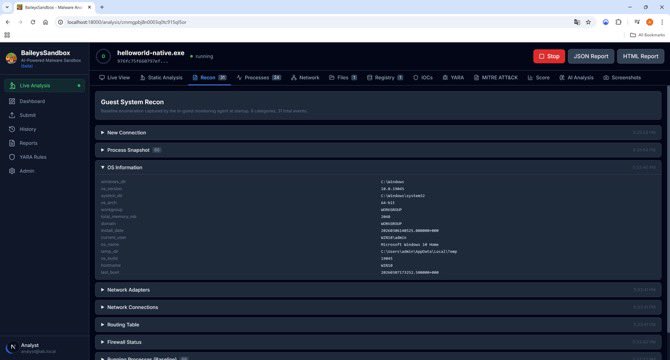Click the BaileysSandbox logo avatar
670x360 pixels.
(x=11, y=58)
